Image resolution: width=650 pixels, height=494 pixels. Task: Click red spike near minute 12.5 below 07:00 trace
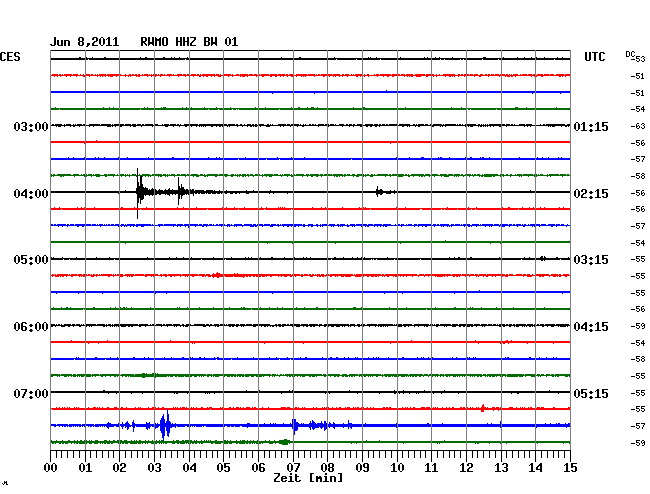coord(483,408)
